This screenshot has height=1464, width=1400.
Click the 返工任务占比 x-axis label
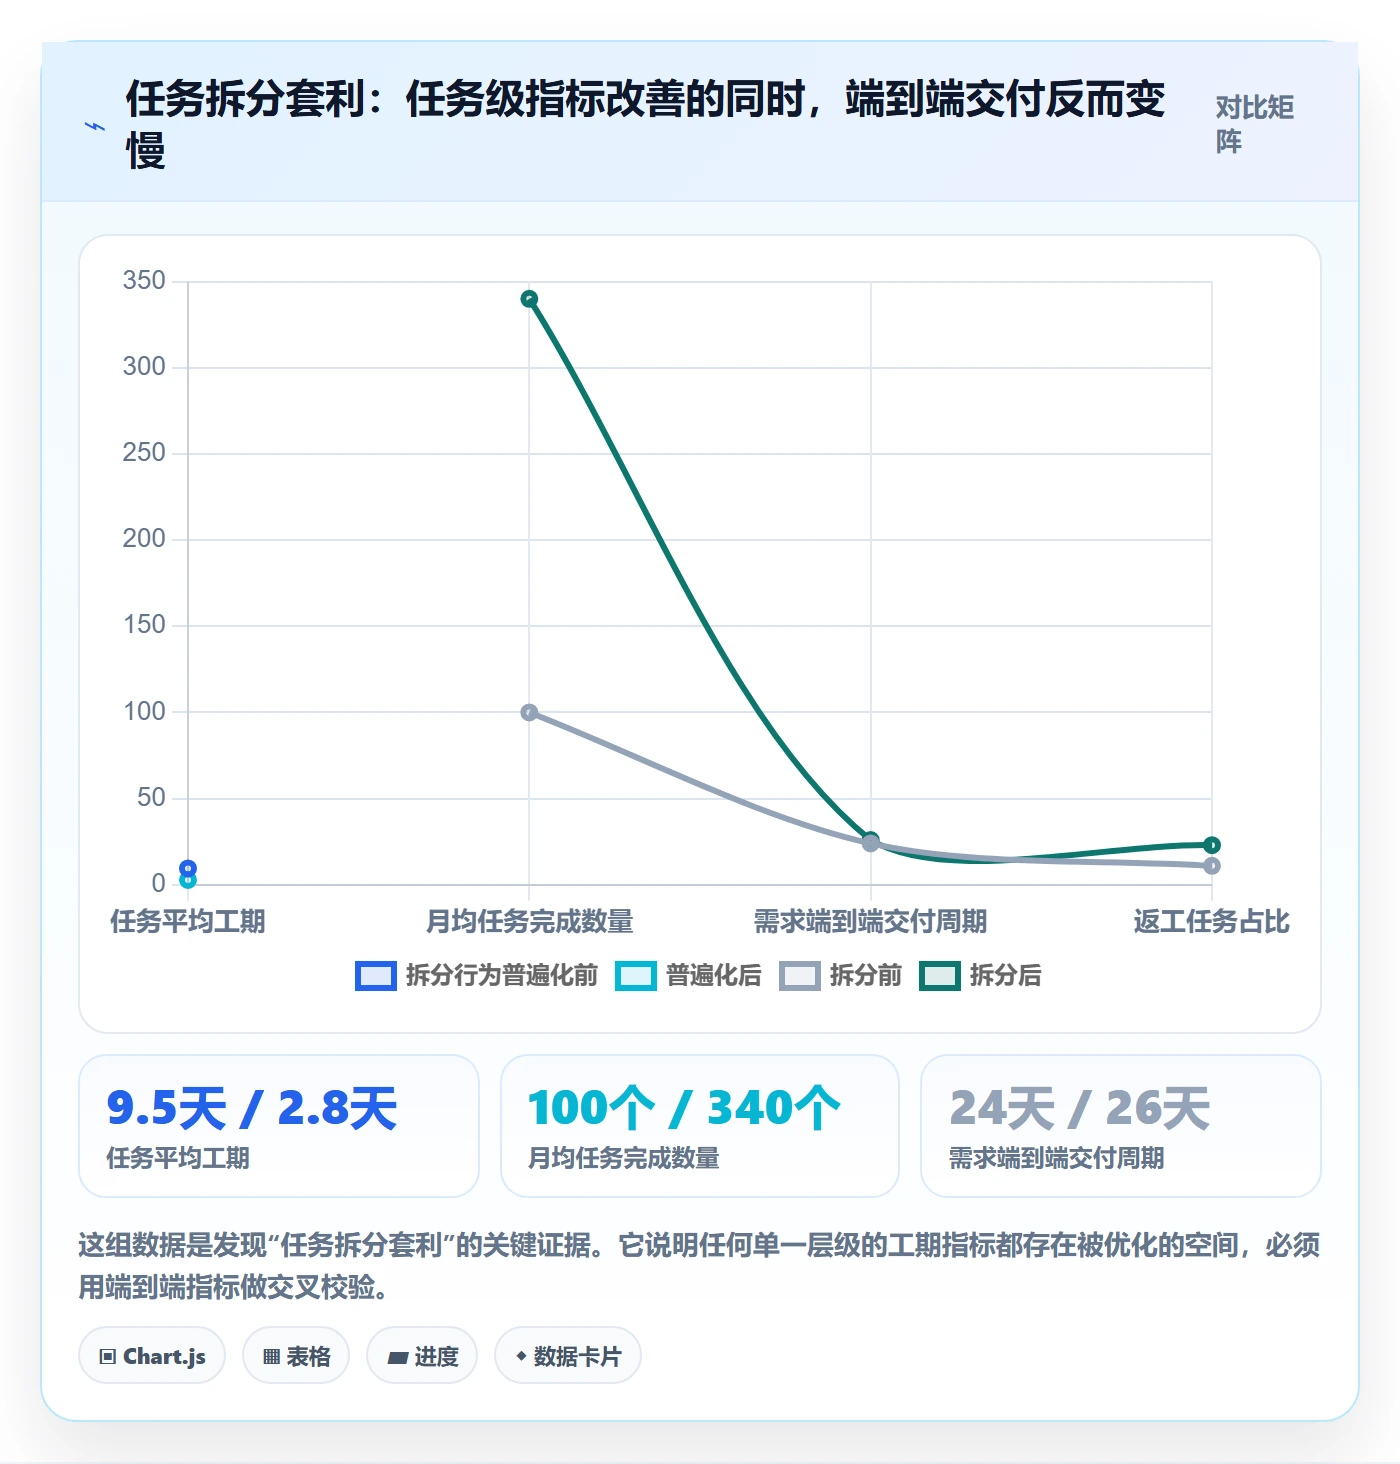(x=1212, y=921)
